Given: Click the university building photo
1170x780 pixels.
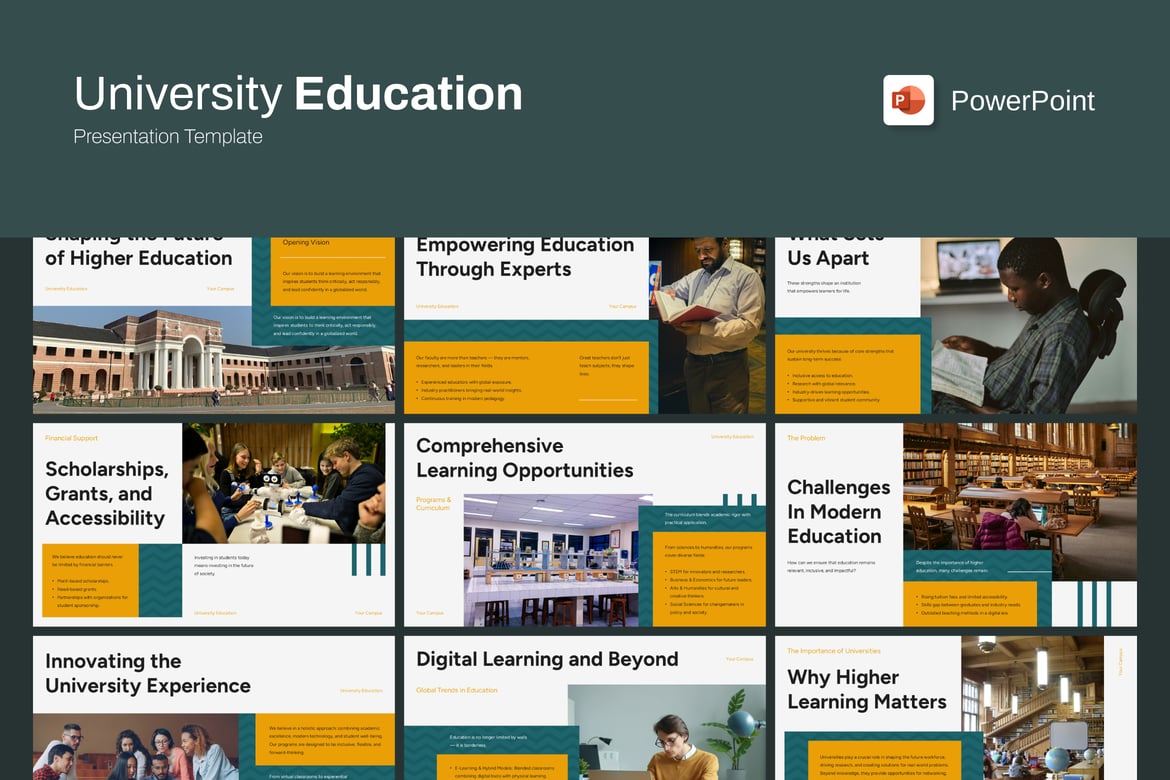Looking at the screenshot, I should click(x=213, y=360).
